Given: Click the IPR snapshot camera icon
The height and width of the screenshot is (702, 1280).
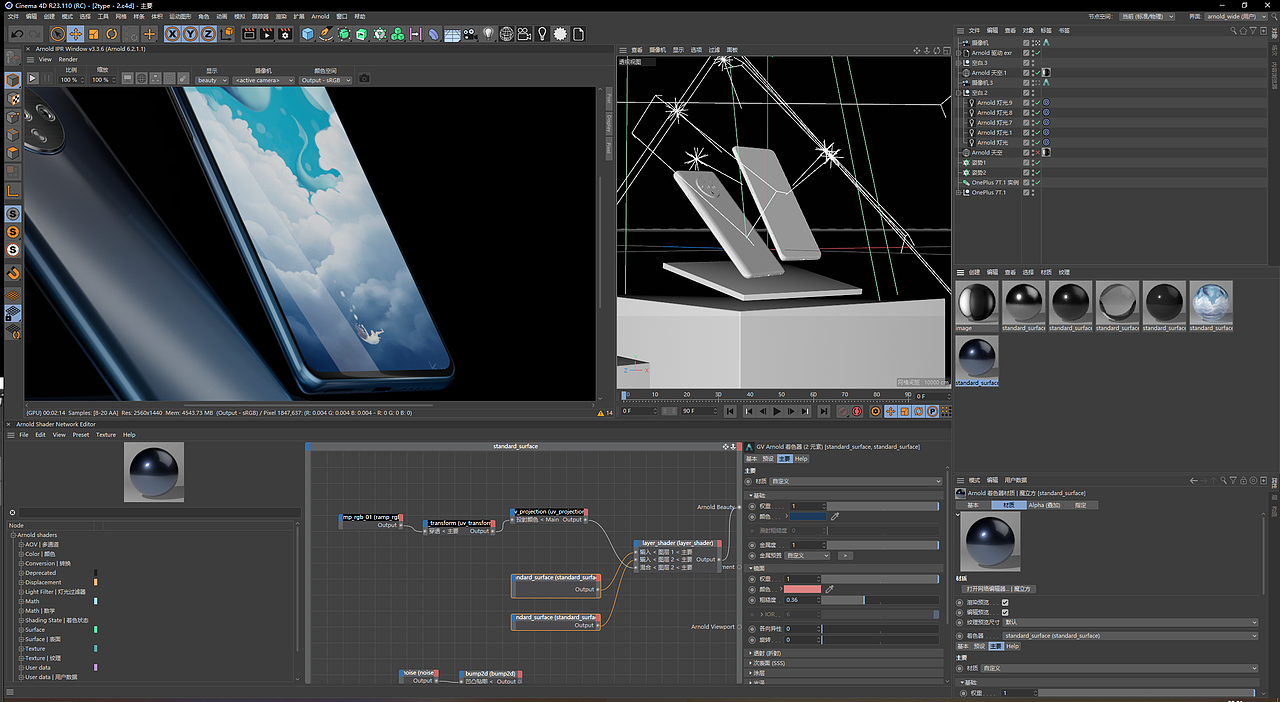Looking at the screenshot, I should coord(364,79).
